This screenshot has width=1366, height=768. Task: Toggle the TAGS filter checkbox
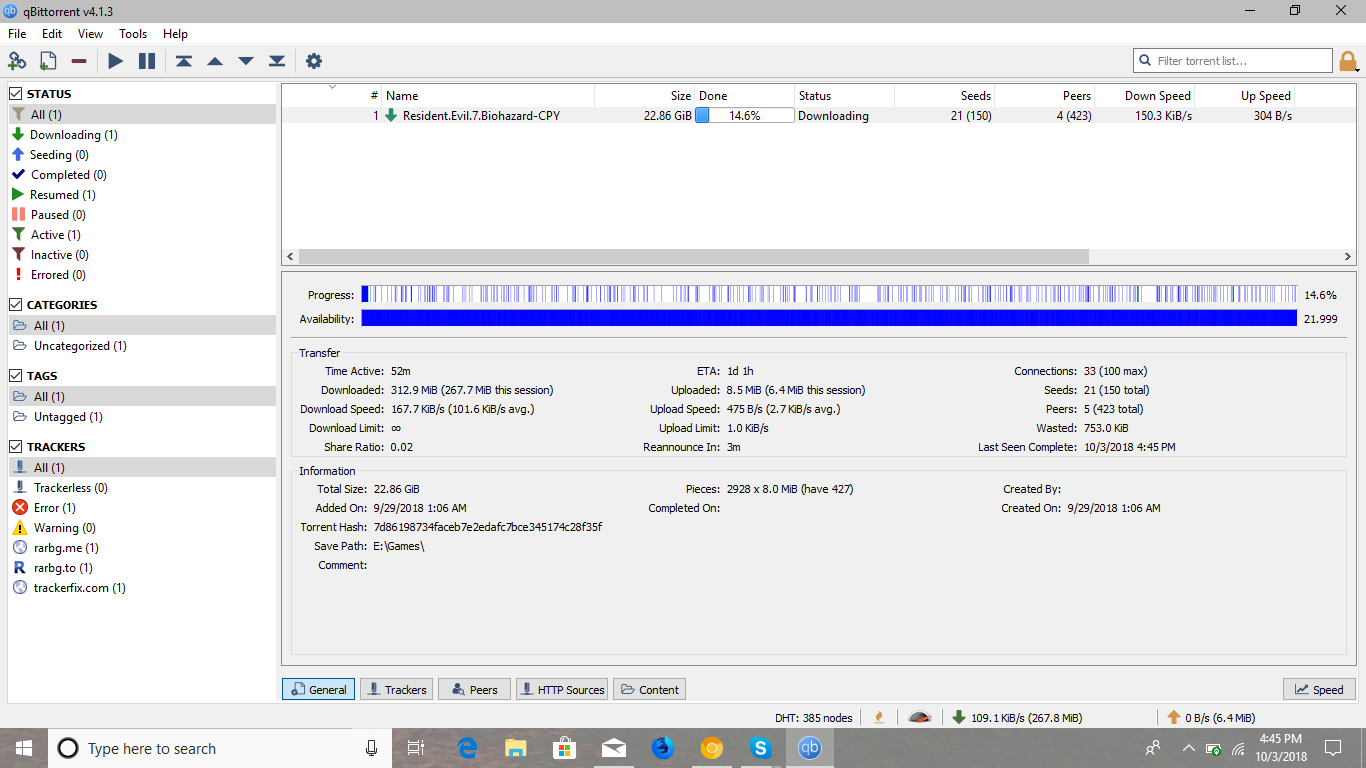point(16,376)
